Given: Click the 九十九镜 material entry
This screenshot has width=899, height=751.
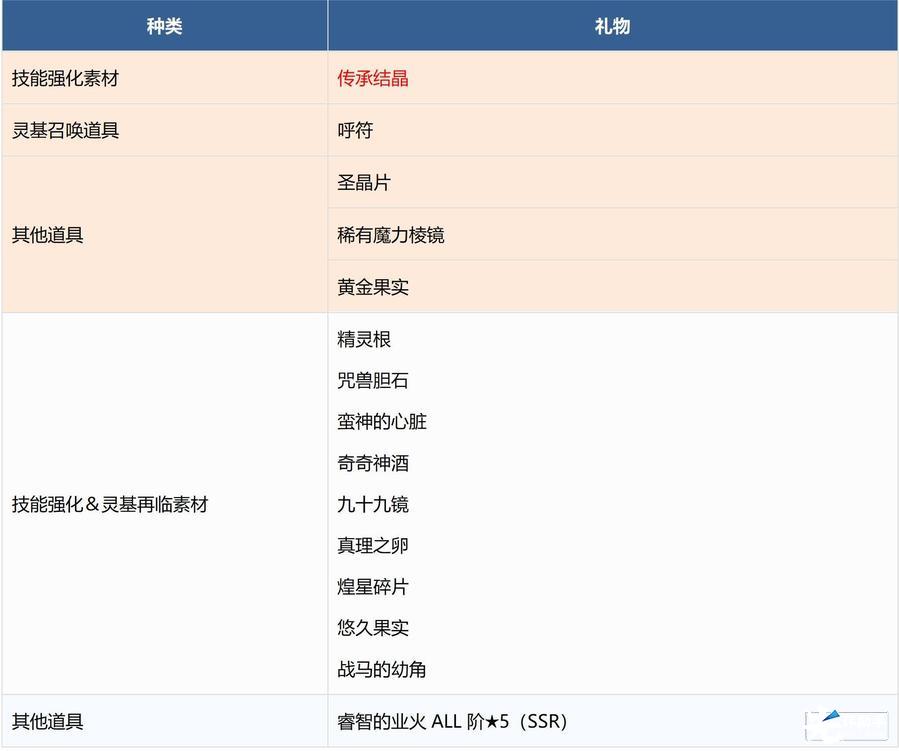Looking at the screenshot, I should [x=373, y=505].
